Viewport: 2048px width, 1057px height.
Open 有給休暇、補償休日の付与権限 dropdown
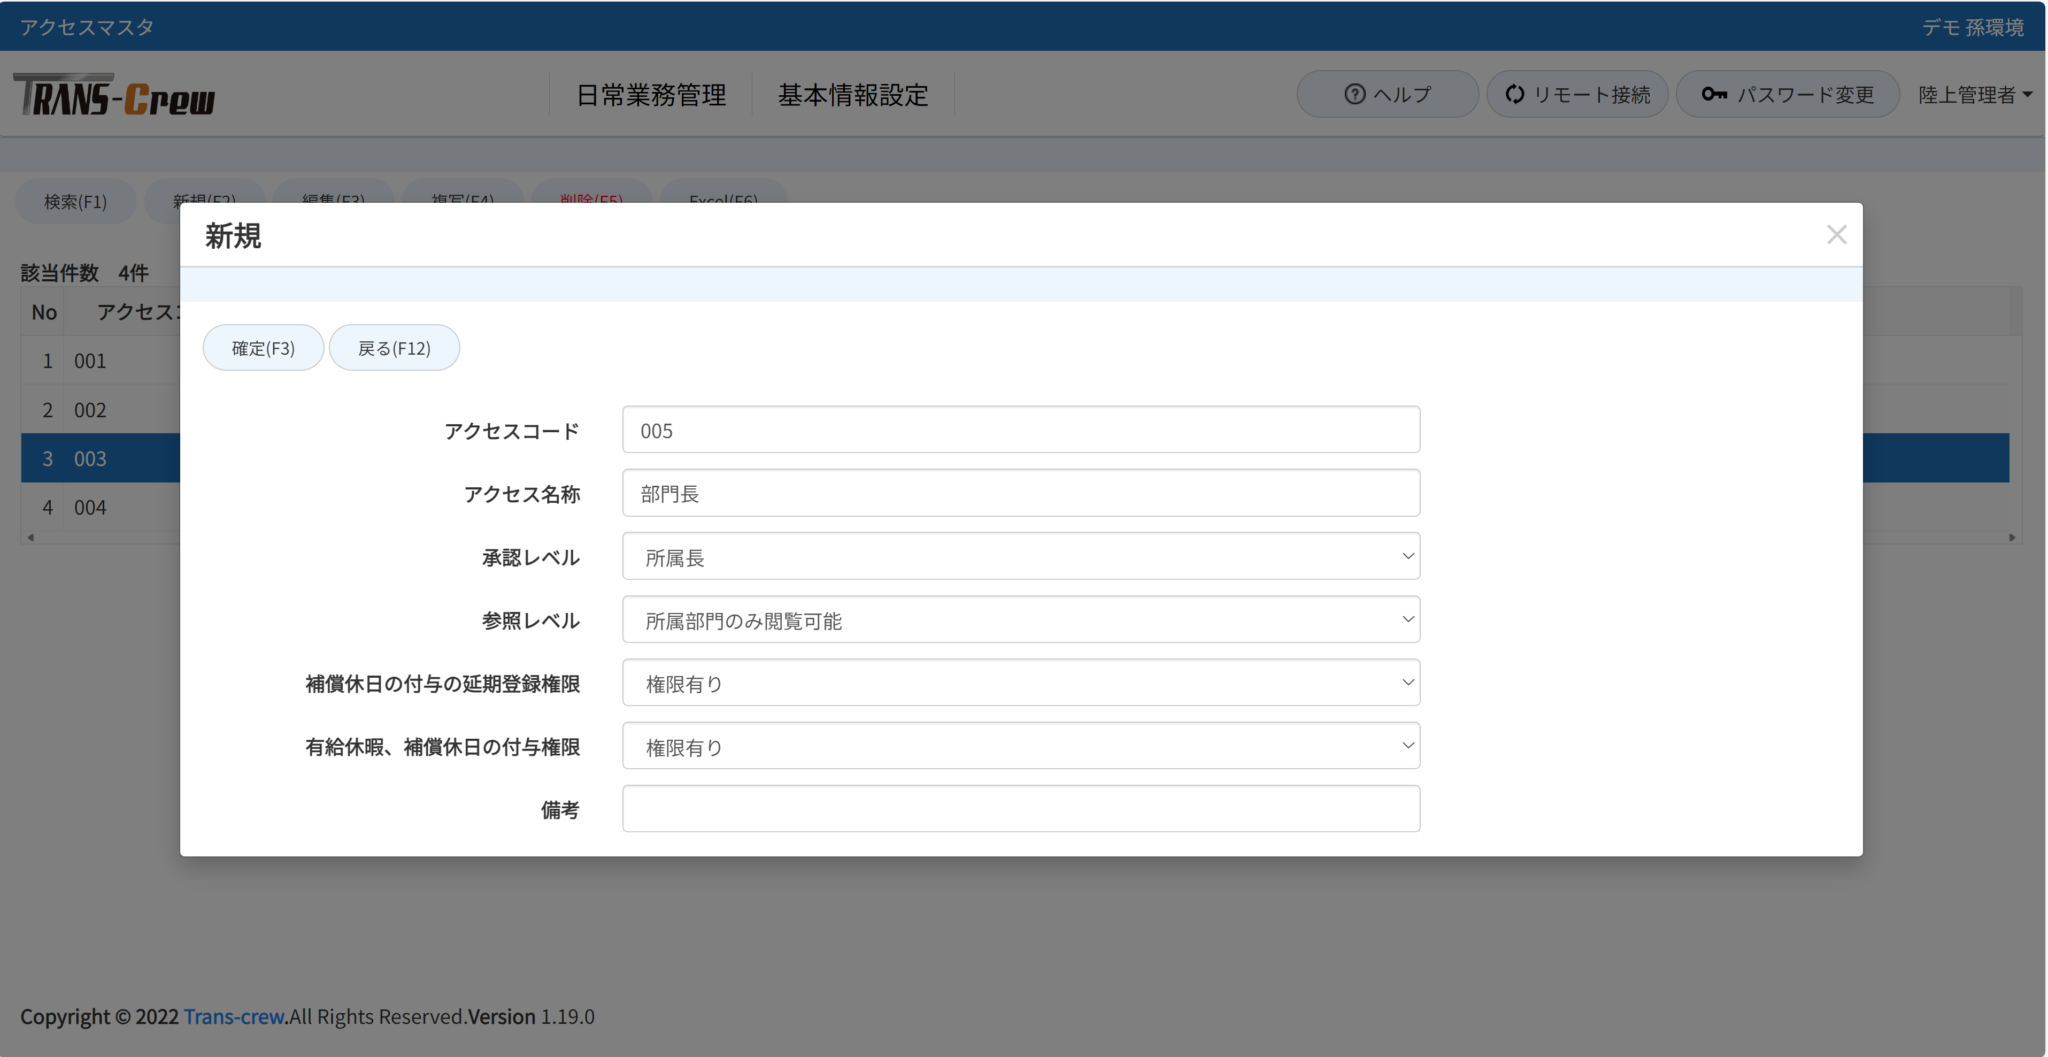tap(1020, 746)
